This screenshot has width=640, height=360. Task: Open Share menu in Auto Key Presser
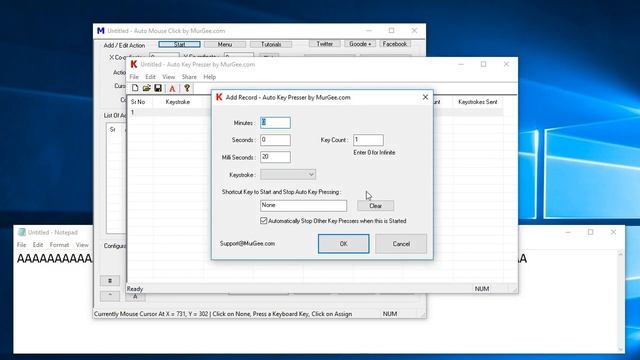pyautogui.click(x=189, y=77)
